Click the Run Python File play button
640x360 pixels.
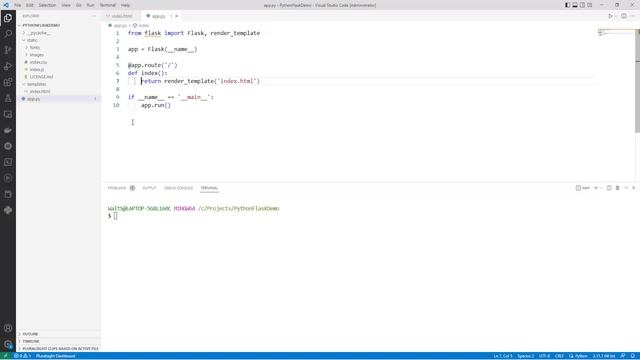click(610, 16)
